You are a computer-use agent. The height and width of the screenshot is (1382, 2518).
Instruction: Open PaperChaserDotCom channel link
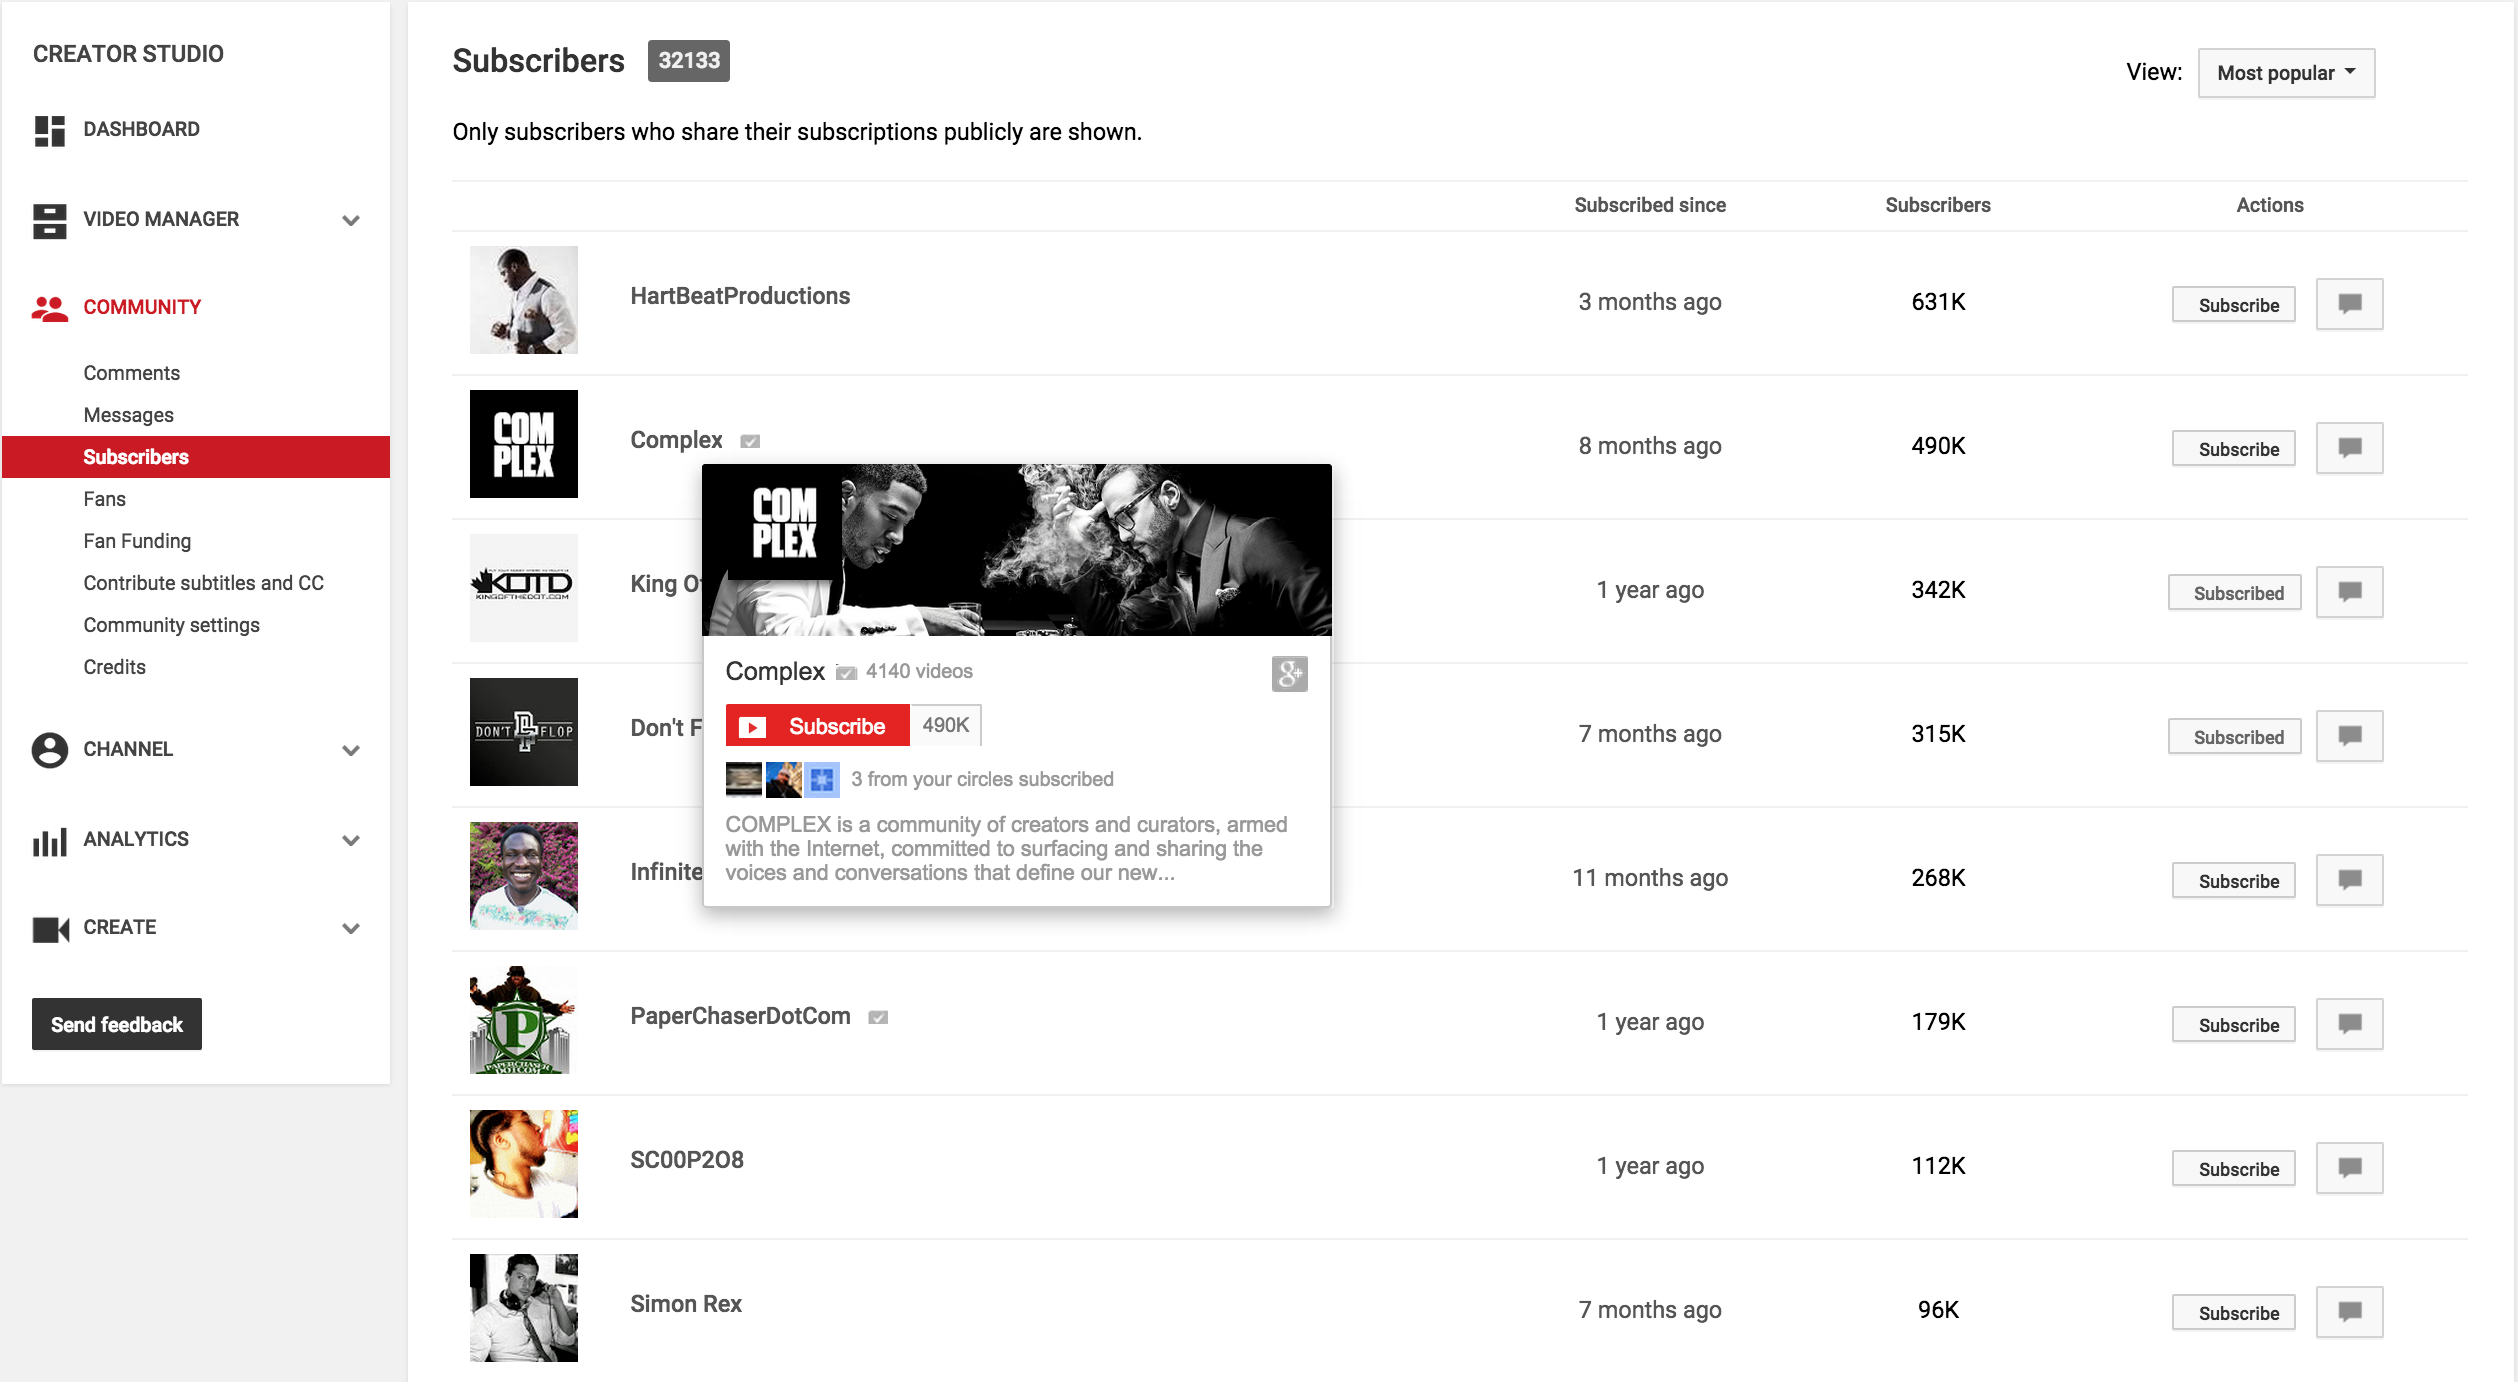(740, 1016)
